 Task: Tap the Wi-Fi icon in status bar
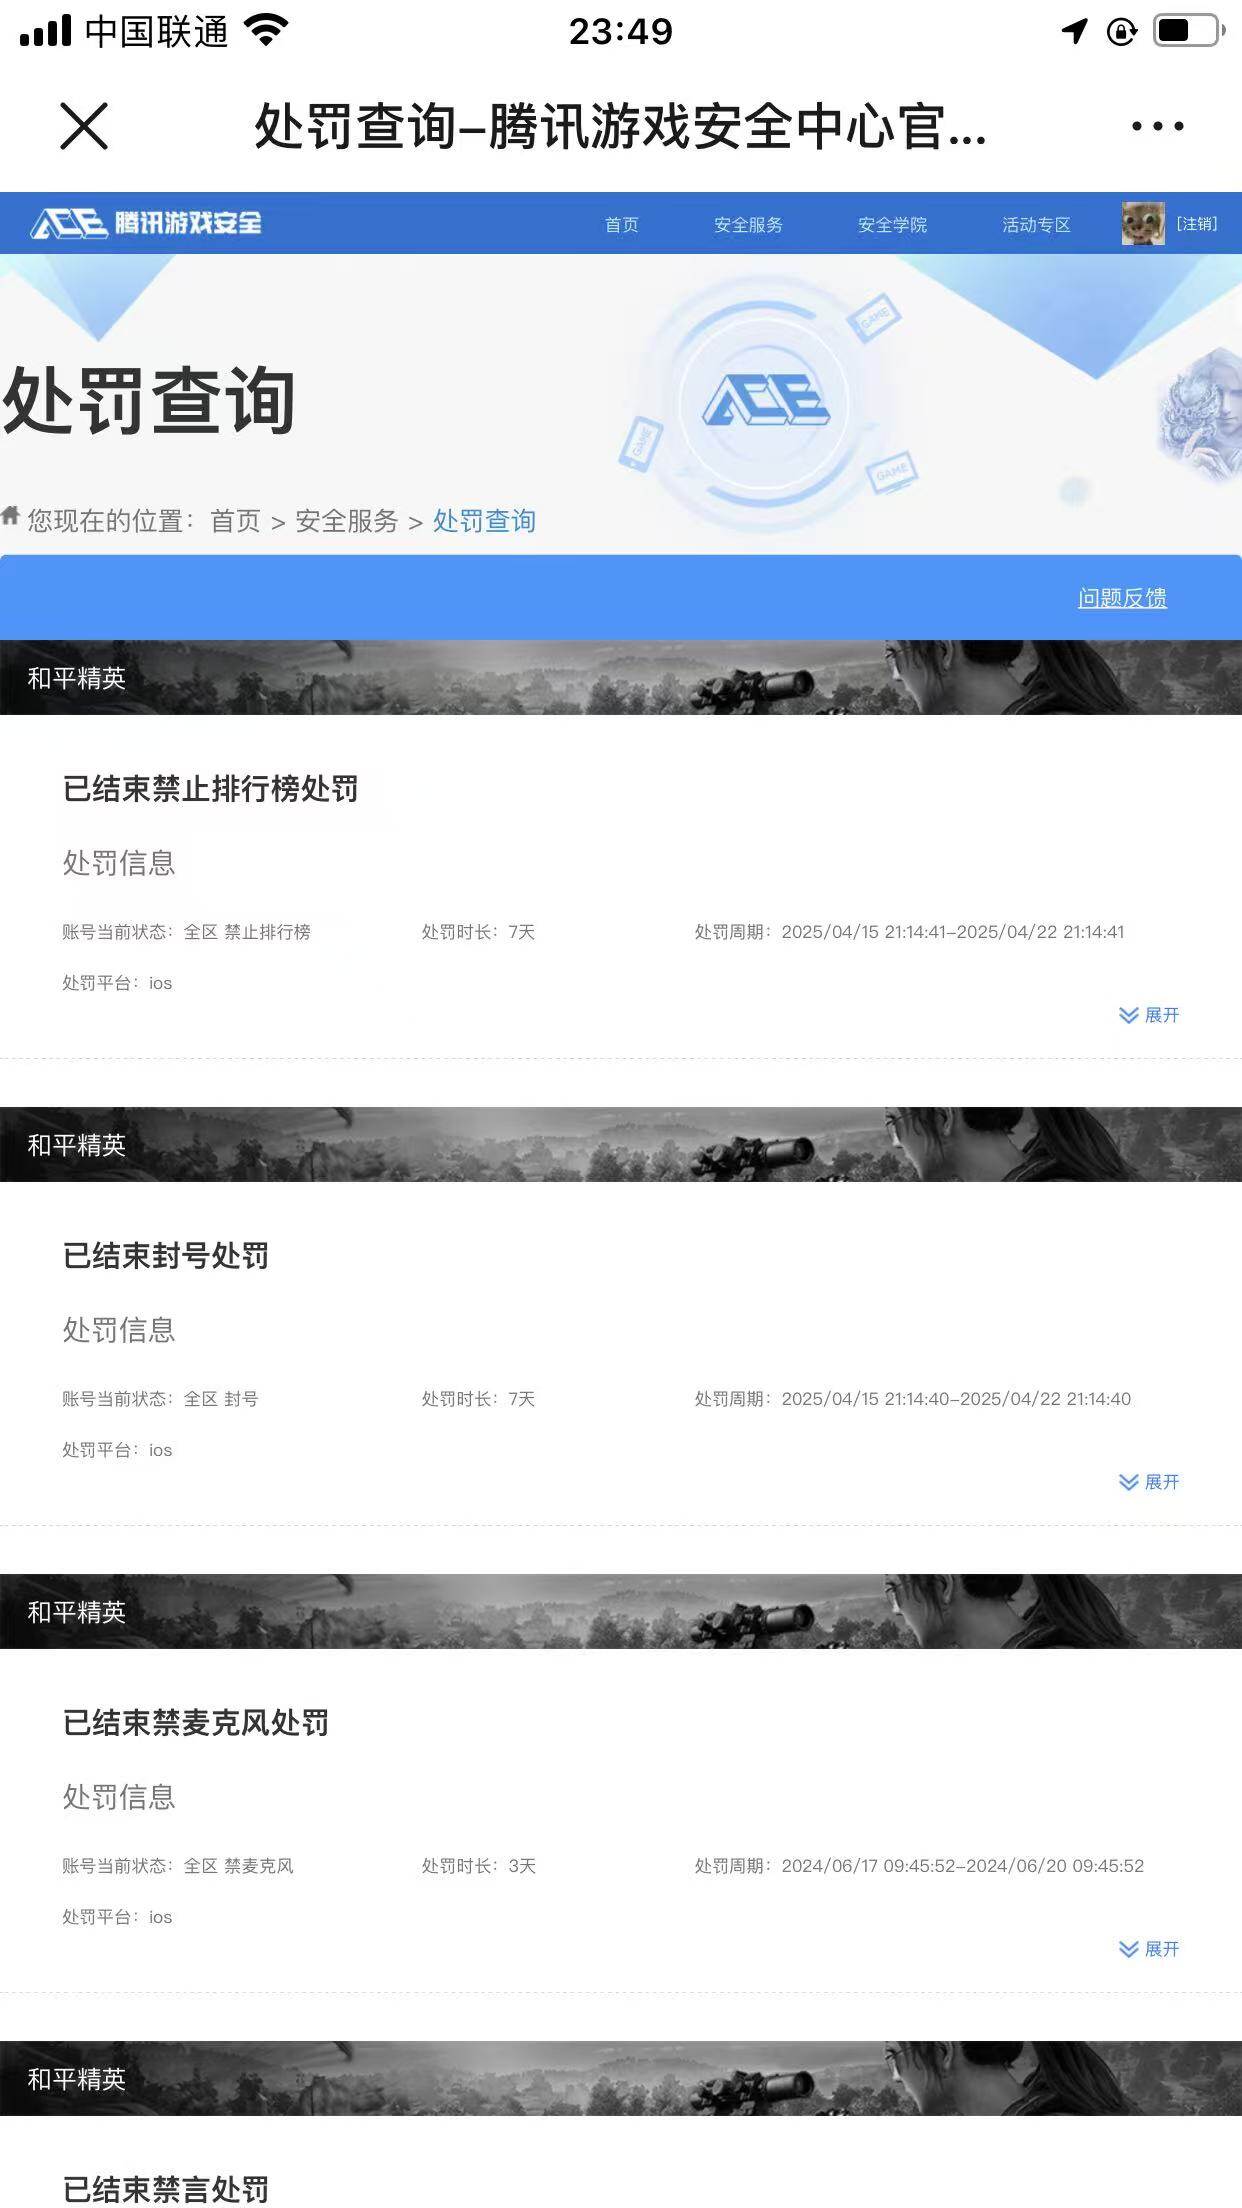(266, 30)
